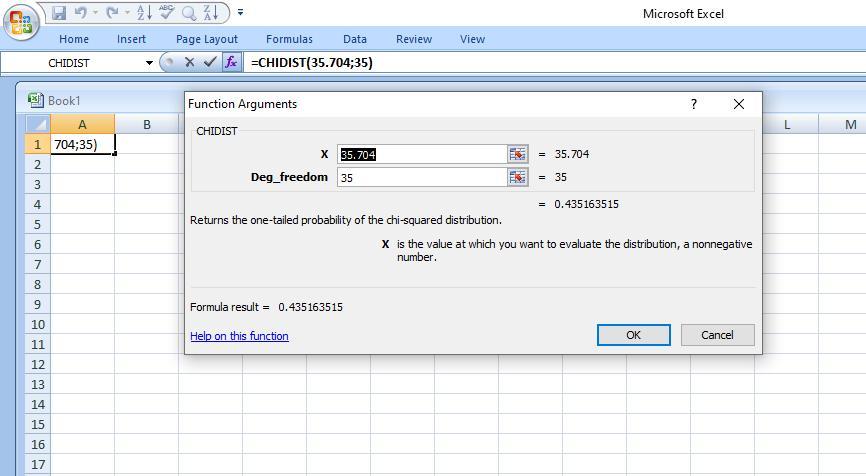The height and width of the screenshot is (476, 866).
Task: Click the Print Preview magnifier icon
Action: [189, 13]
